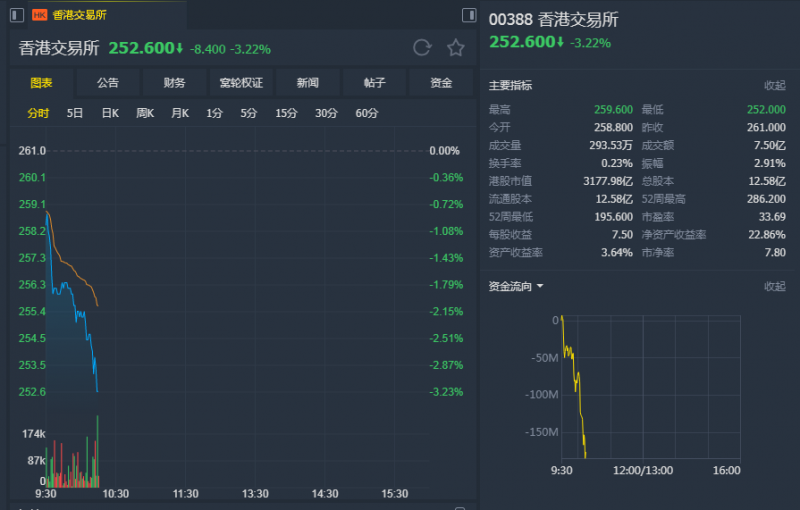This screenshot has height=510, width=800.
Task: Click the 香港交易所 window tab title
Action: coord(80,15)
